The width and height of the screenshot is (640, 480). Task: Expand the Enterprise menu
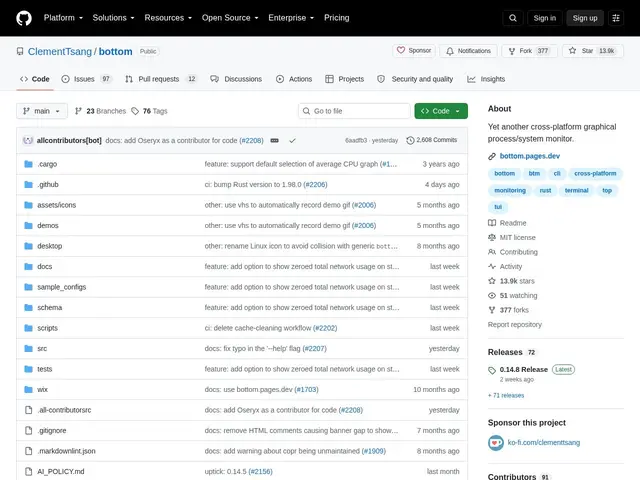[291, 18]
